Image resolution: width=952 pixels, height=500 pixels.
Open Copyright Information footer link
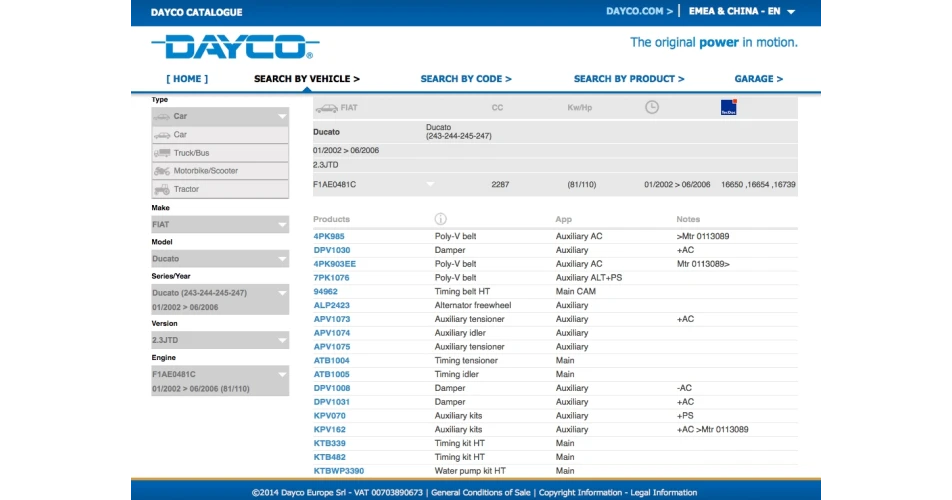580,493
